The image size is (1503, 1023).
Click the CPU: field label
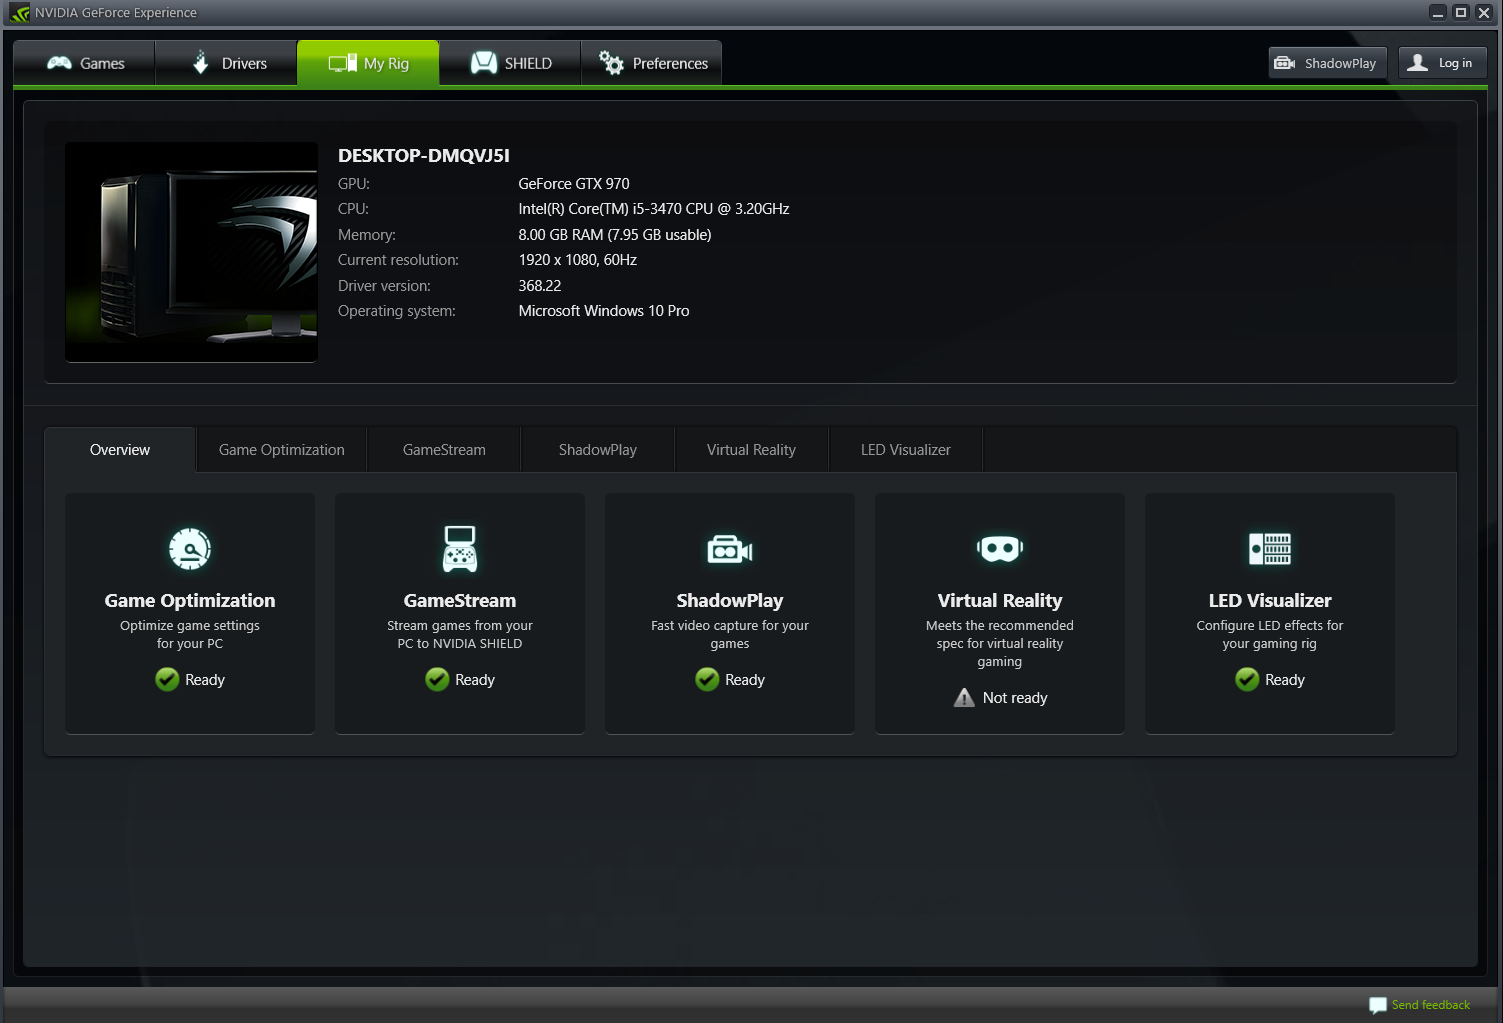[x=353, y=209]
